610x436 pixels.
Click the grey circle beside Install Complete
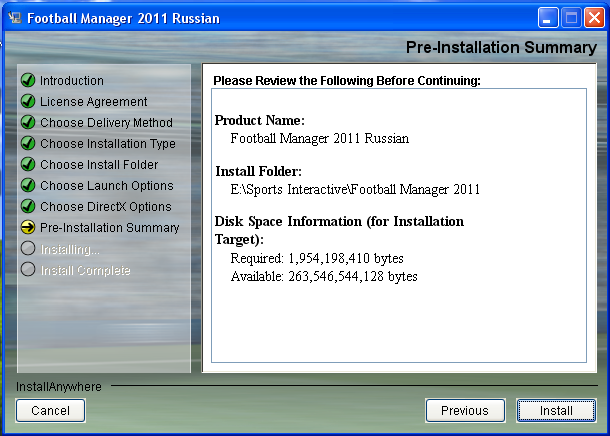click(x=28, y=270)
